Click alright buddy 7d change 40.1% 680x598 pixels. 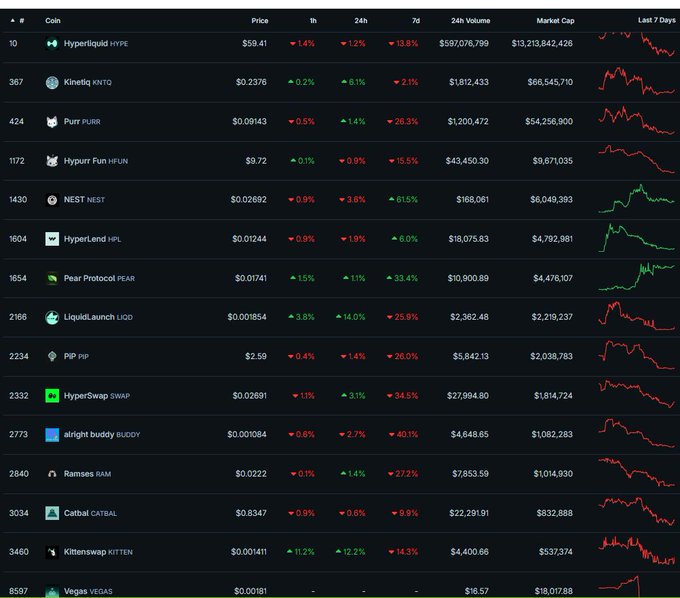point(403,435)
